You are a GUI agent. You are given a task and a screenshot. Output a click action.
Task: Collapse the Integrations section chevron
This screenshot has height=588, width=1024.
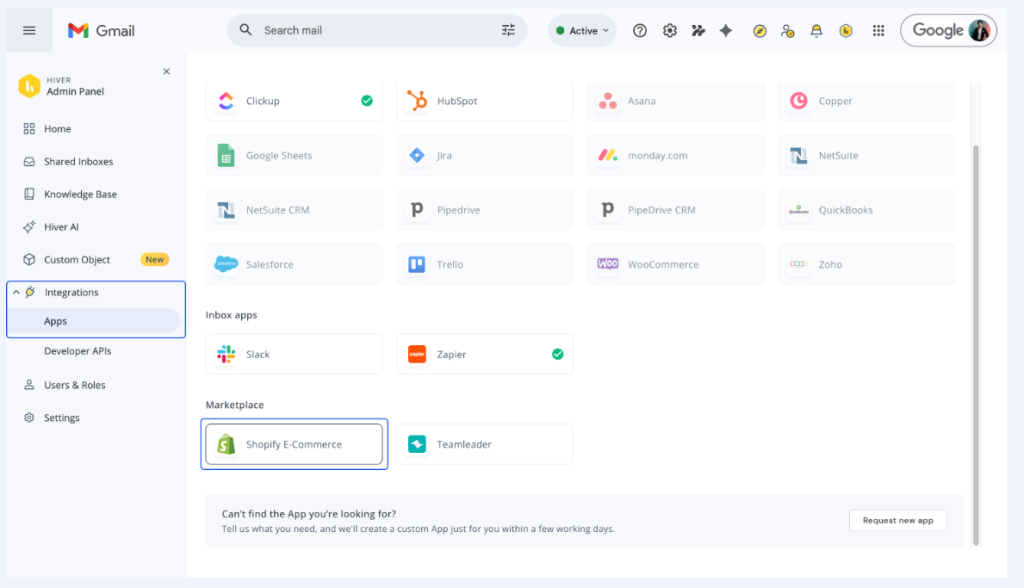[x=16, y=292]
